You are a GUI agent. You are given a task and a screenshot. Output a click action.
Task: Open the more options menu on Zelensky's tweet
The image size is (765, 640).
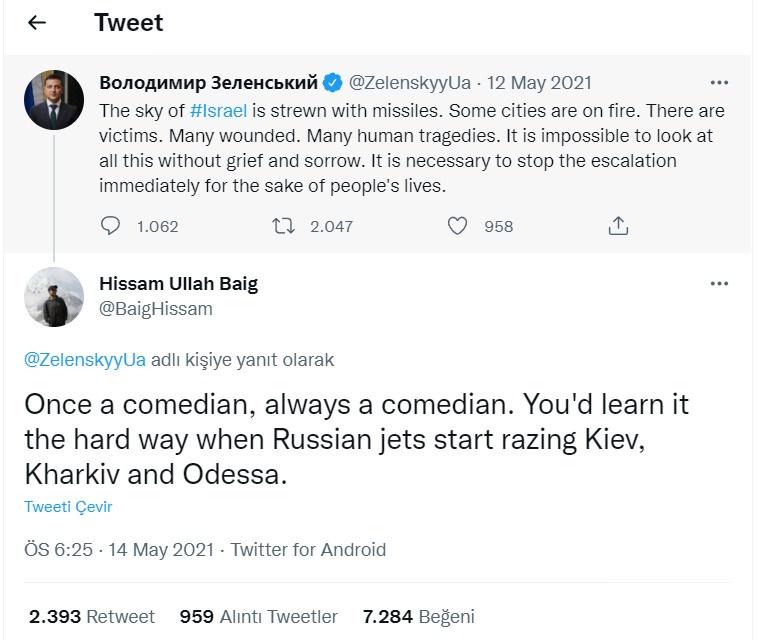click(719, 83)
